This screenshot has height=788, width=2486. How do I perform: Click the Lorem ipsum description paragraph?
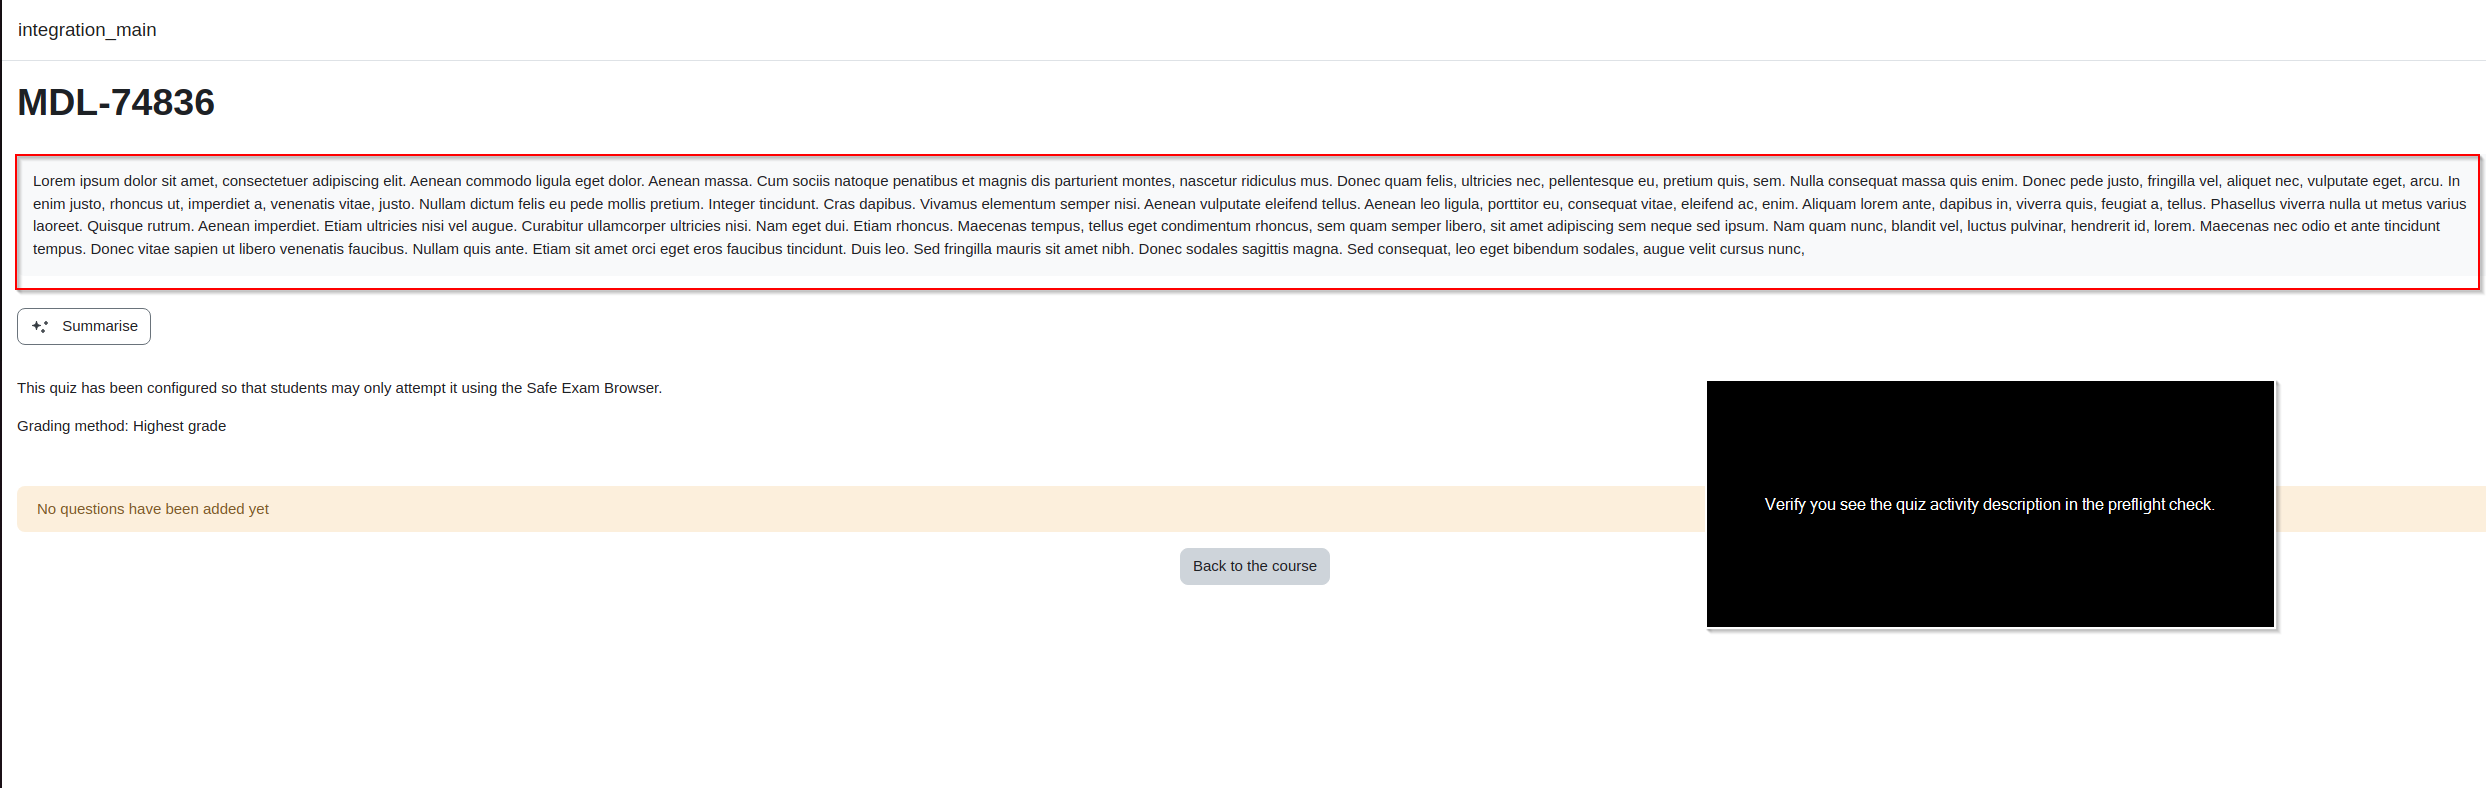coord(1248,215)
